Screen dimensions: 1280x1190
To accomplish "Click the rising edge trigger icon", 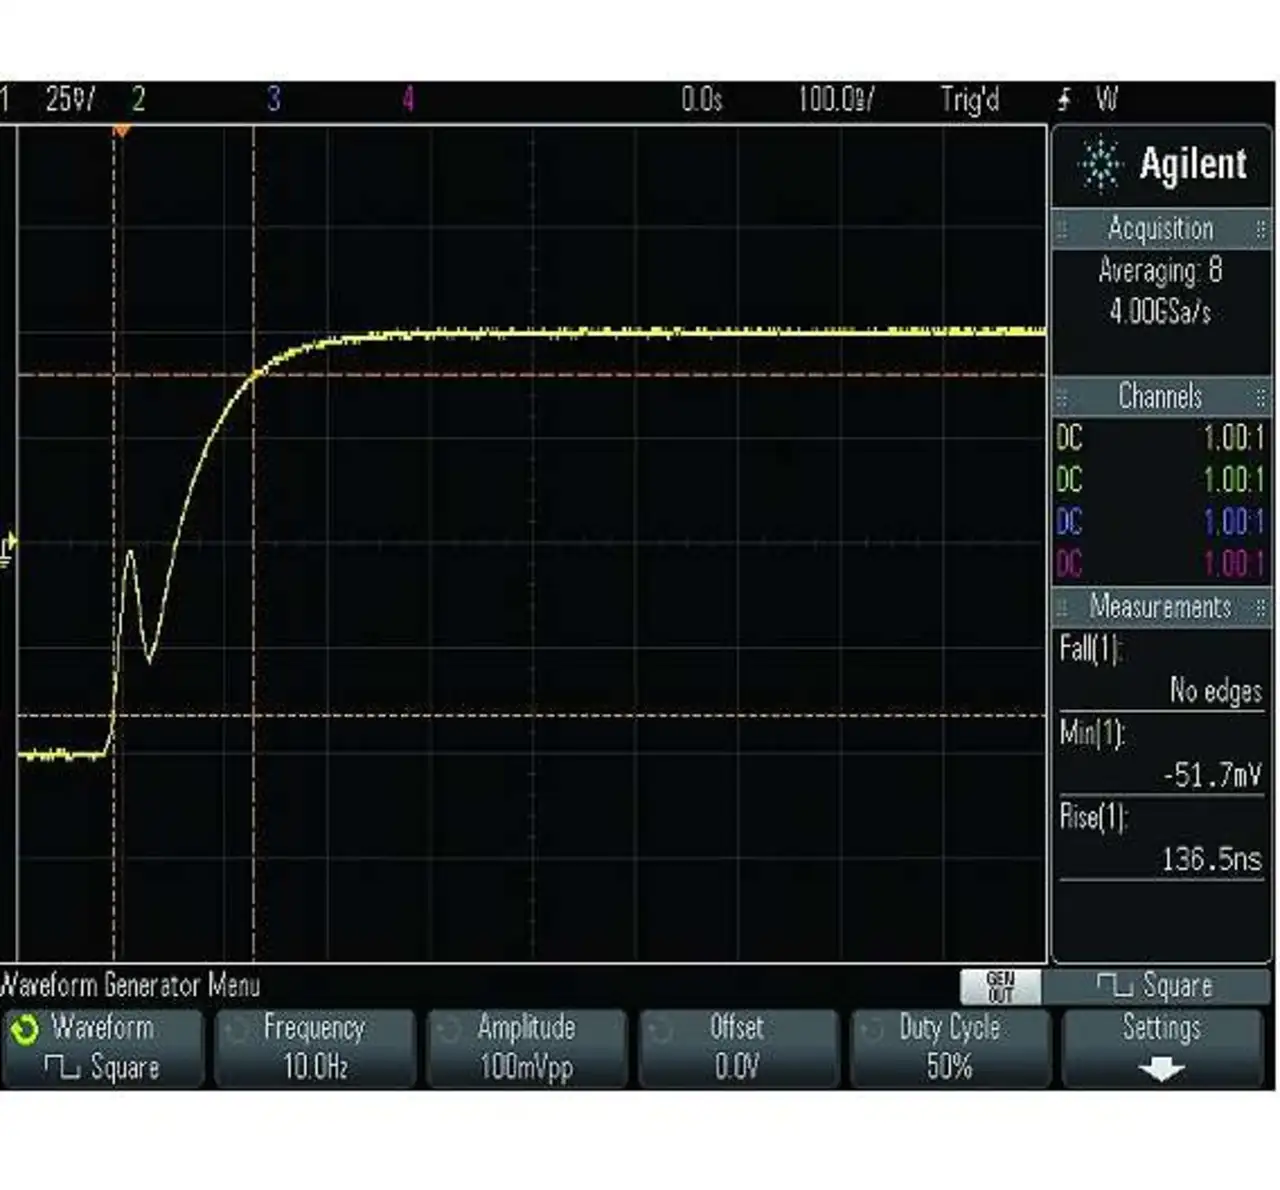I will [1064, 99].
